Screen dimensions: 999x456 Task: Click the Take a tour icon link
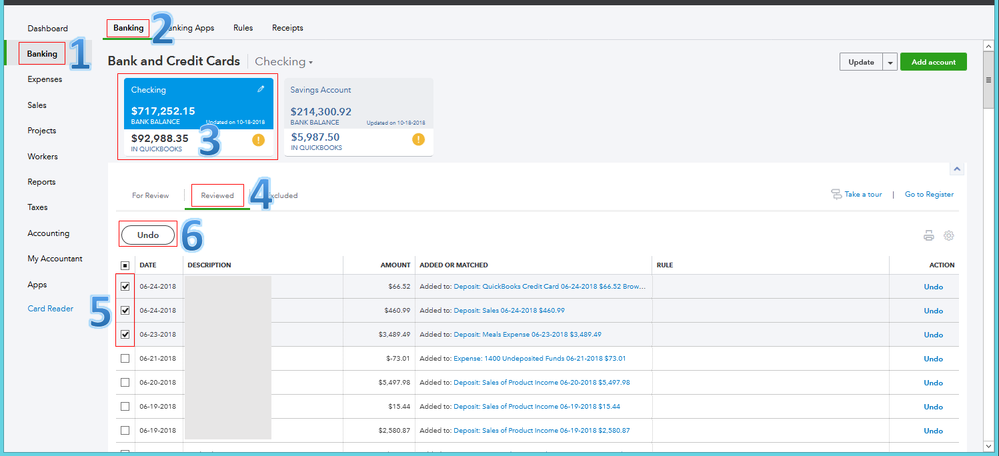[x=836, y=195]
